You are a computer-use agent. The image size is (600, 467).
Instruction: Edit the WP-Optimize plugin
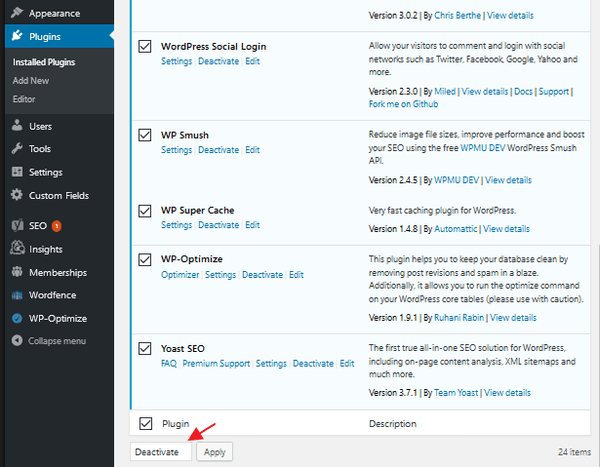click(297, 275)
